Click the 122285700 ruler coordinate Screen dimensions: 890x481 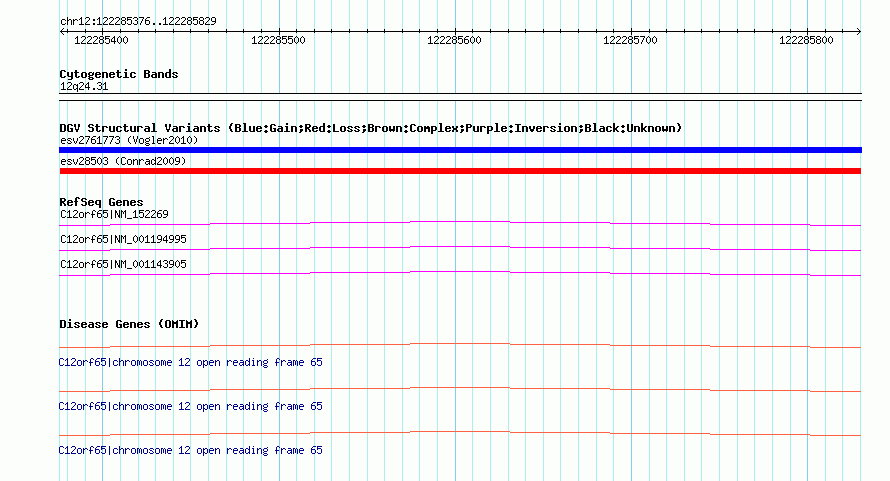click(630, 40)
